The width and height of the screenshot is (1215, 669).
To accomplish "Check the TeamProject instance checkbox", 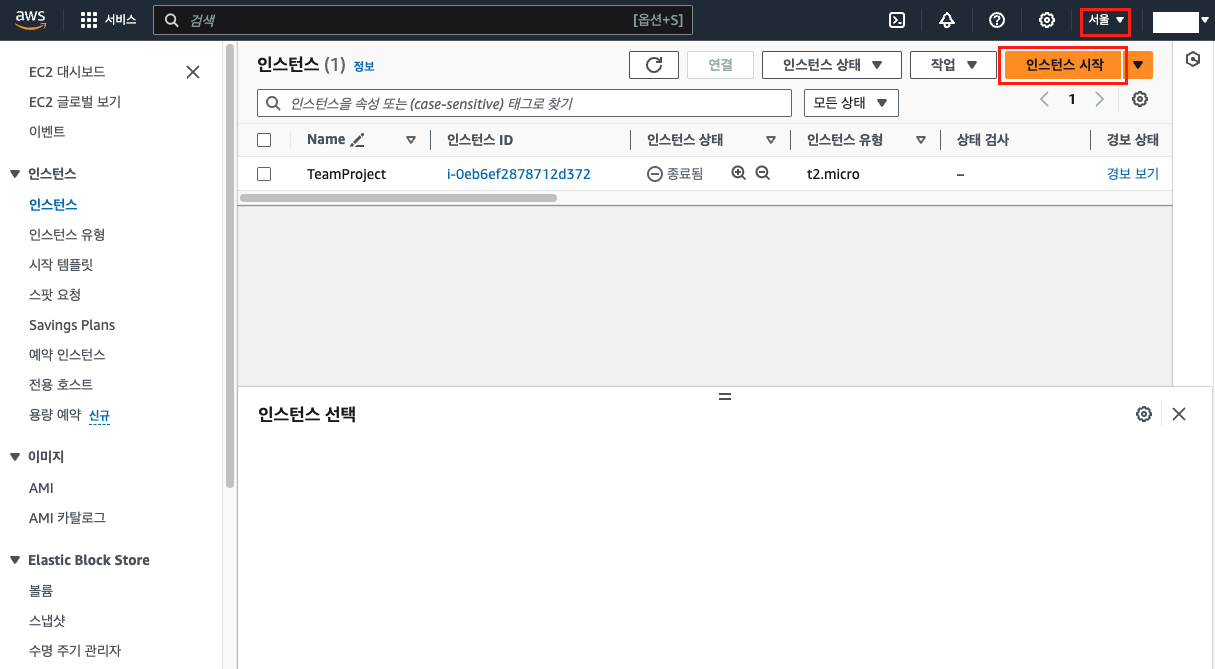I will (264, 174).
